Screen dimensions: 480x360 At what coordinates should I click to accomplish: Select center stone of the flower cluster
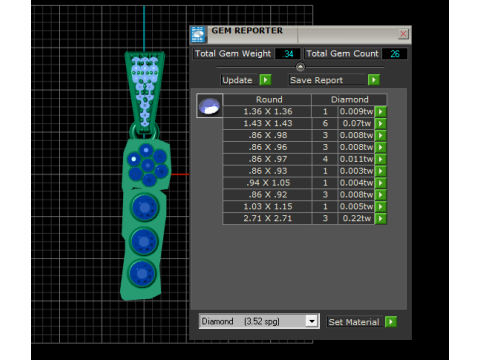pos(148,165)
